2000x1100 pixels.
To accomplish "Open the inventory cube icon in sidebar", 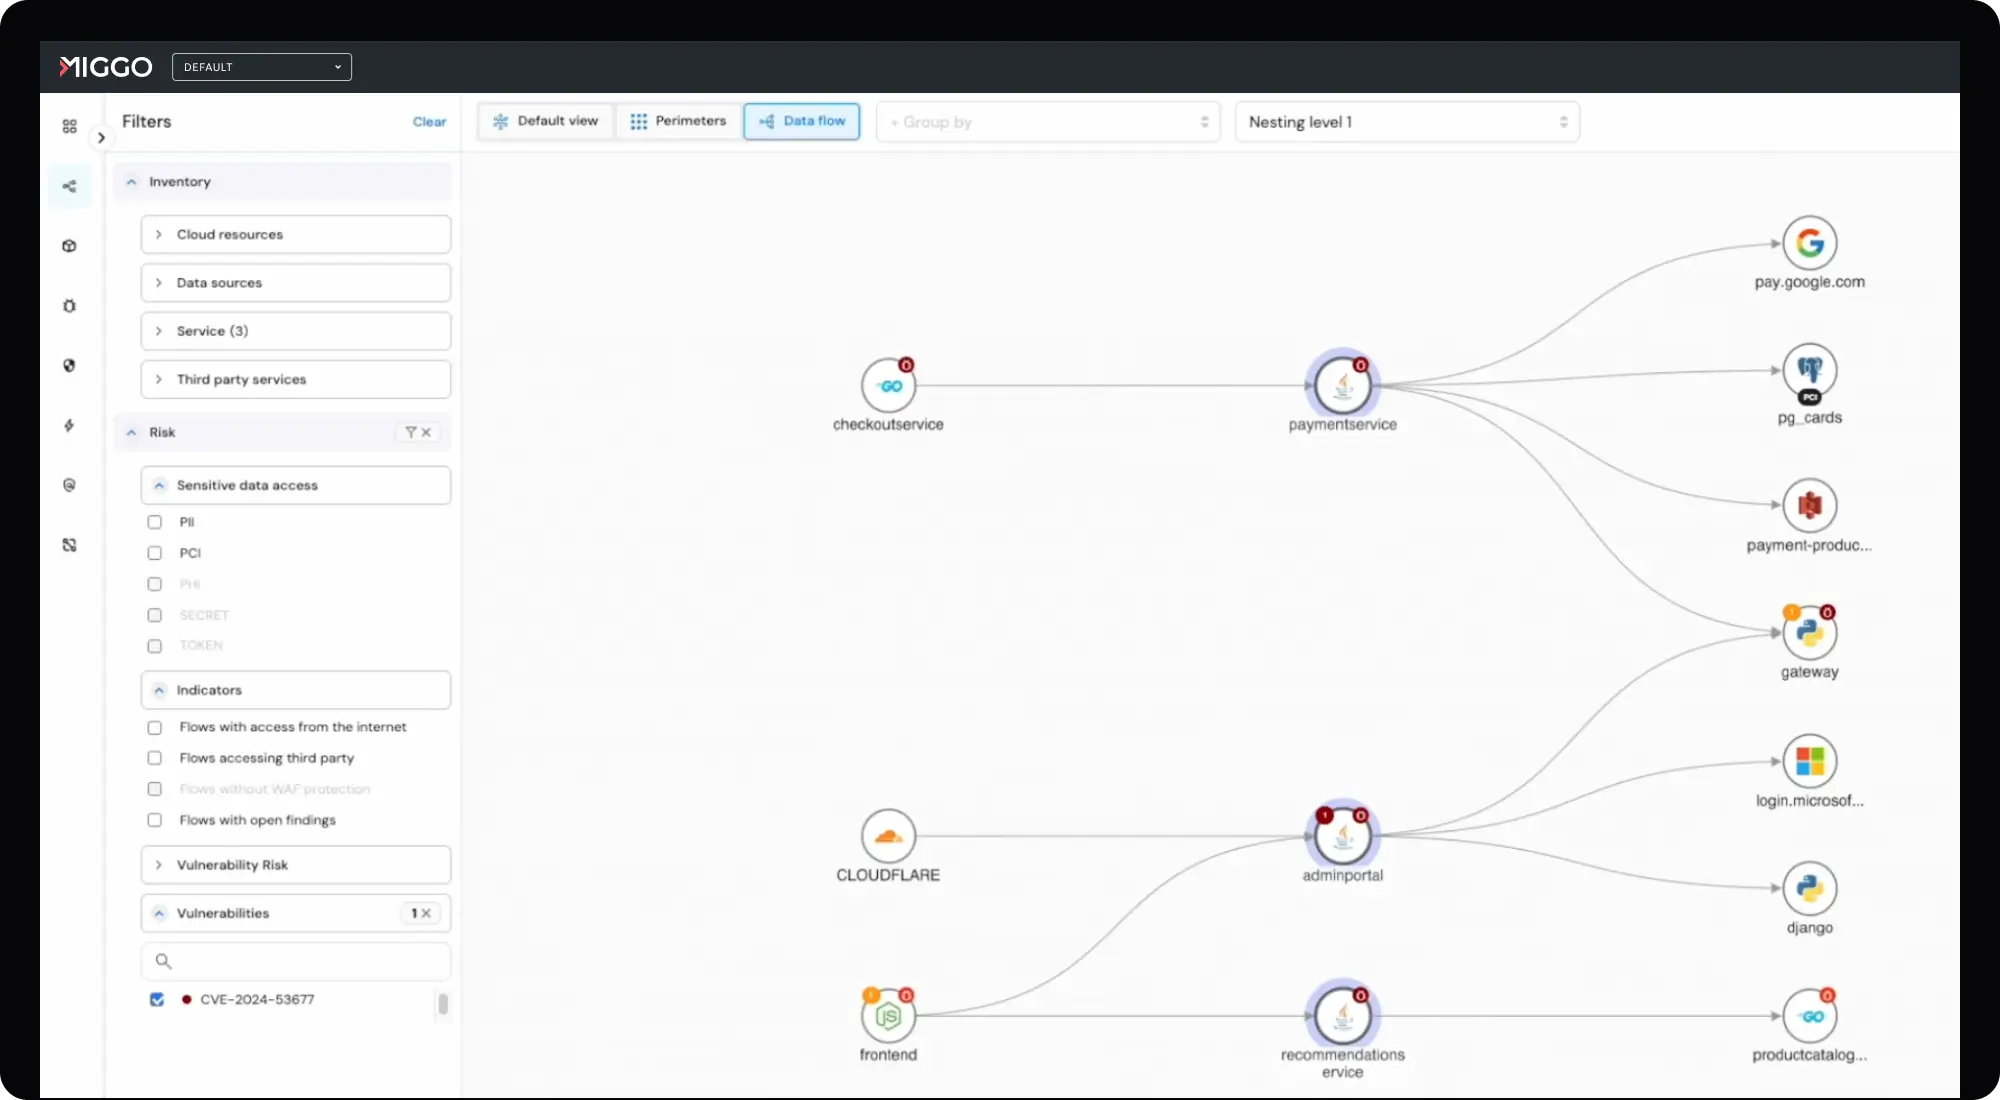I will point(69,245).
